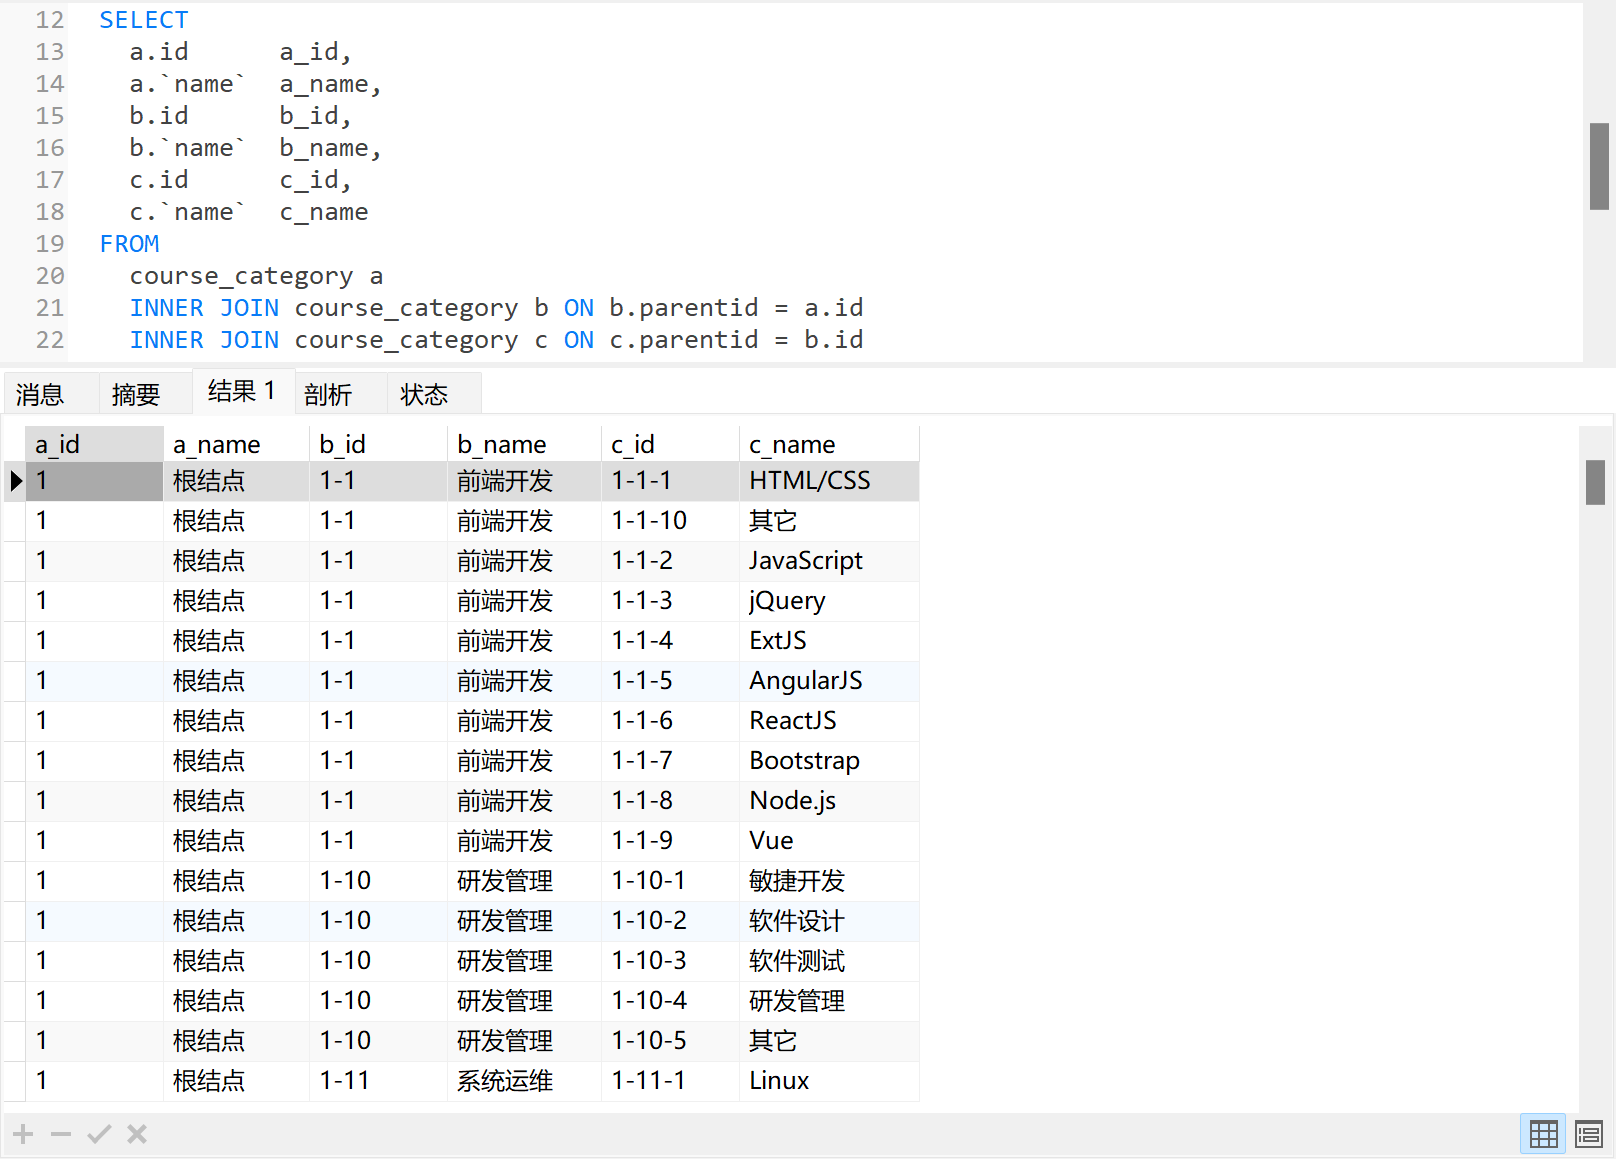Select c_name 其它 in the 1-1-10 row
The image size is (1616, 1159).
[x=829, y=521]
